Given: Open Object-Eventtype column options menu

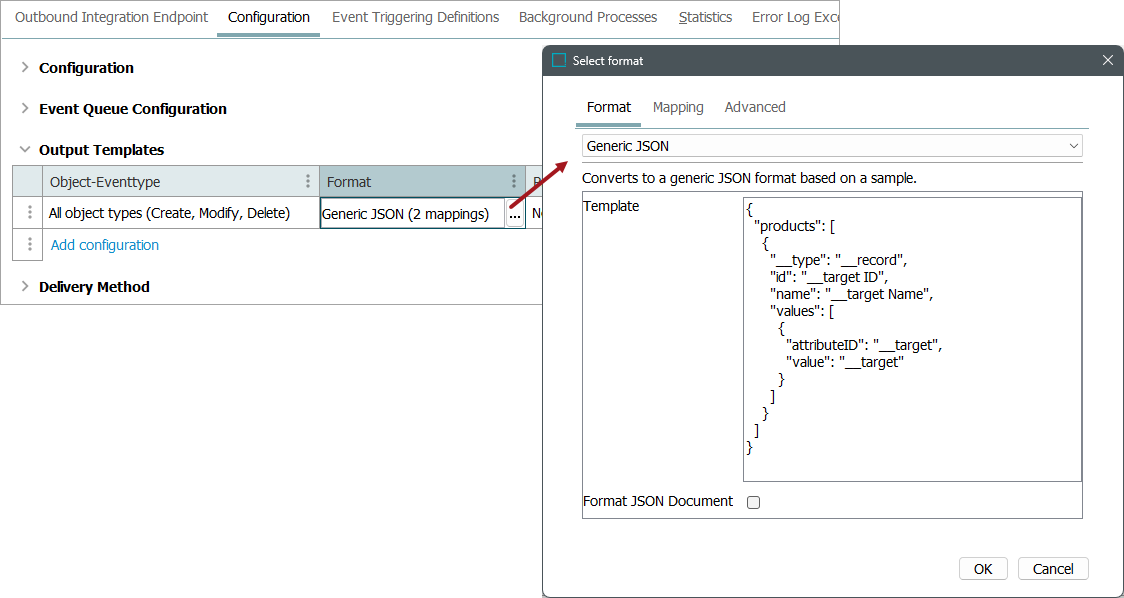Looking at the screenshot, I should (307, 182).
